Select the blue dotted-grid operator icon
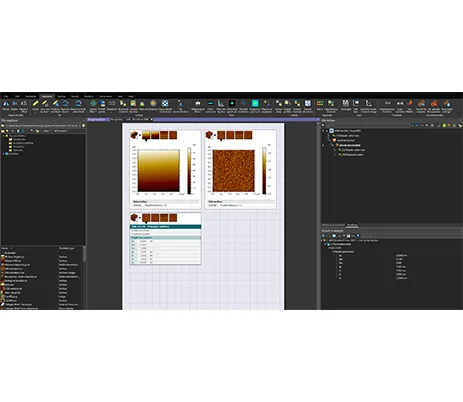 coord(165,104)
